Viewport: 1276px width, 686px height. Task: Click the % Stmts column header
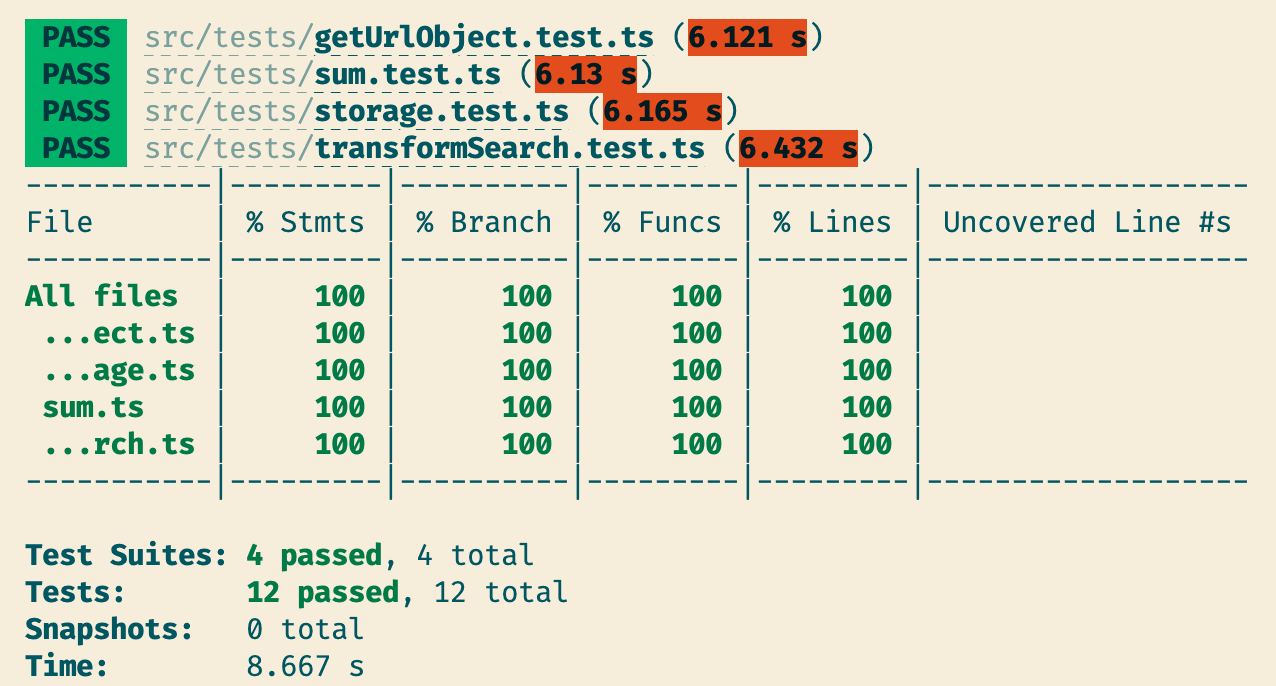click(x=305, y=222)
